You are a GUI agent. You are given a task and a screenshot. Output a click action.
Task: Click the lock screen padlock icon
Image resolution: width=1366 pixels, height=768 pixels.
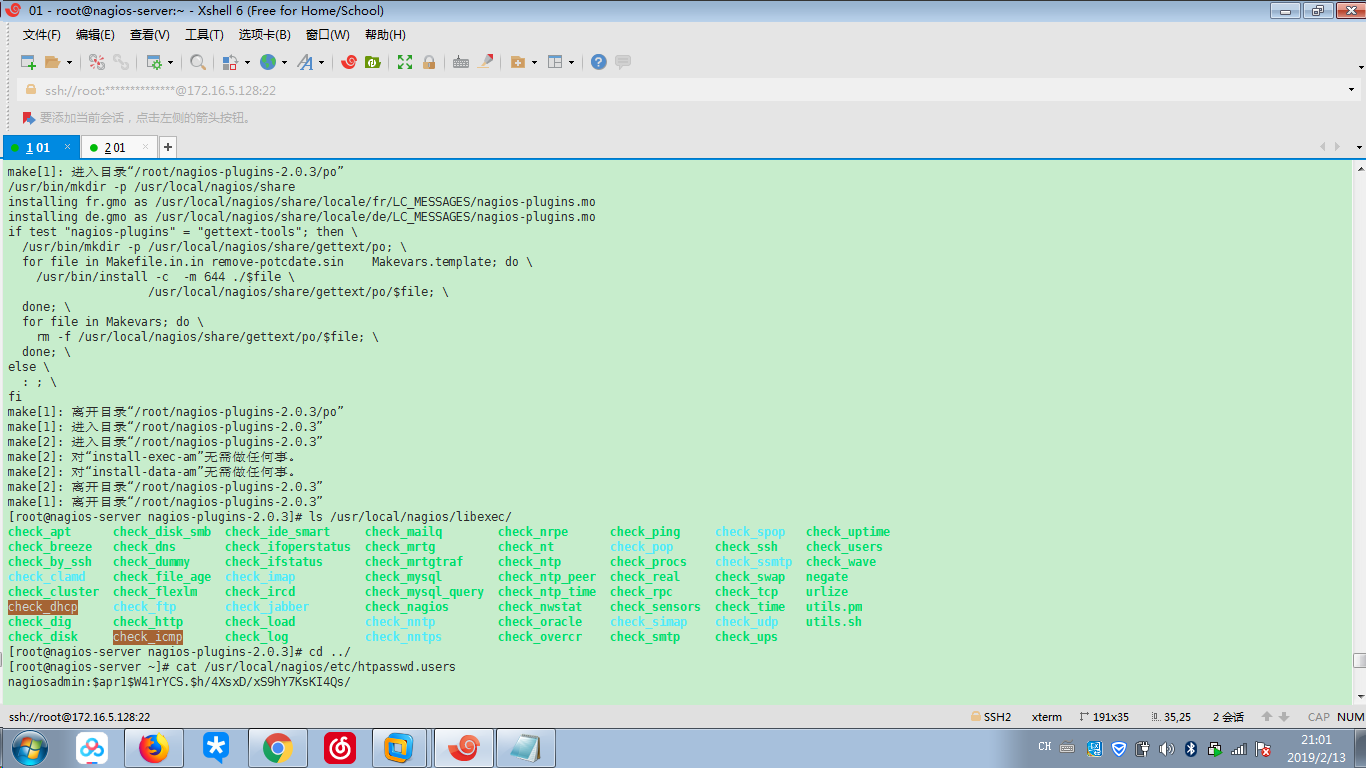pyautogui.click(x=429, y=62)
